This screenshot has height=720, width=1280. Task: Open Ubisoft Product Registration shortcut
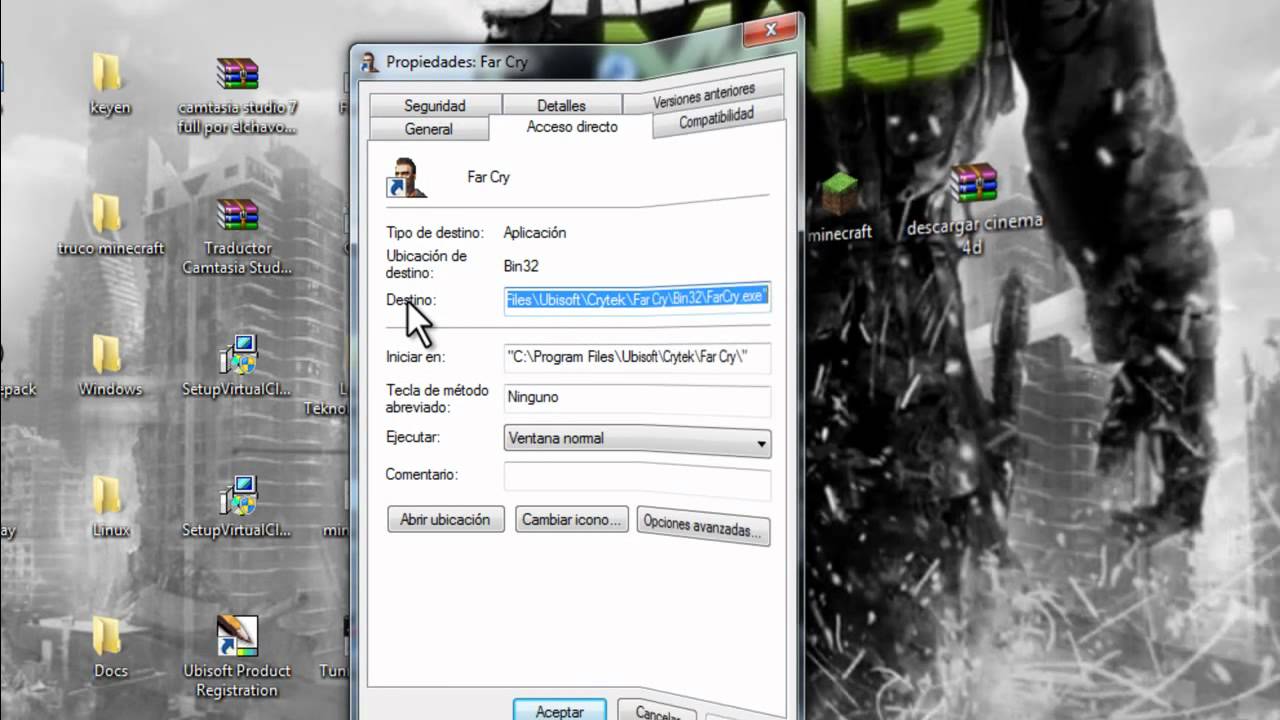pos(238,636)
